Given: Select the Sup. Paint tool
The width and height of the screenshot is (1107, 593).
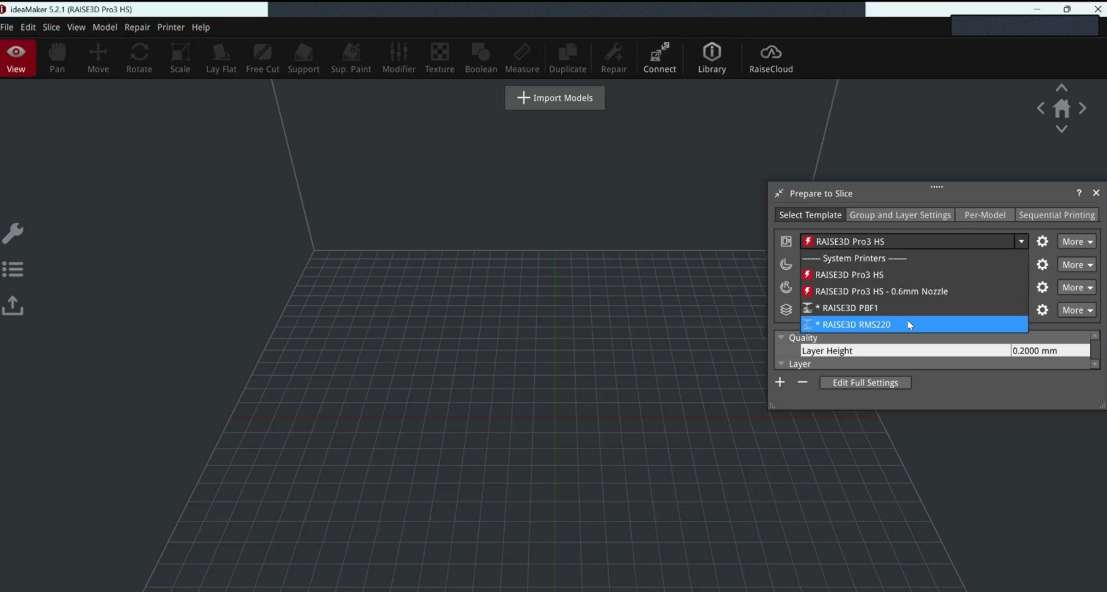Looking at the screenshot, I should [351, 58].
